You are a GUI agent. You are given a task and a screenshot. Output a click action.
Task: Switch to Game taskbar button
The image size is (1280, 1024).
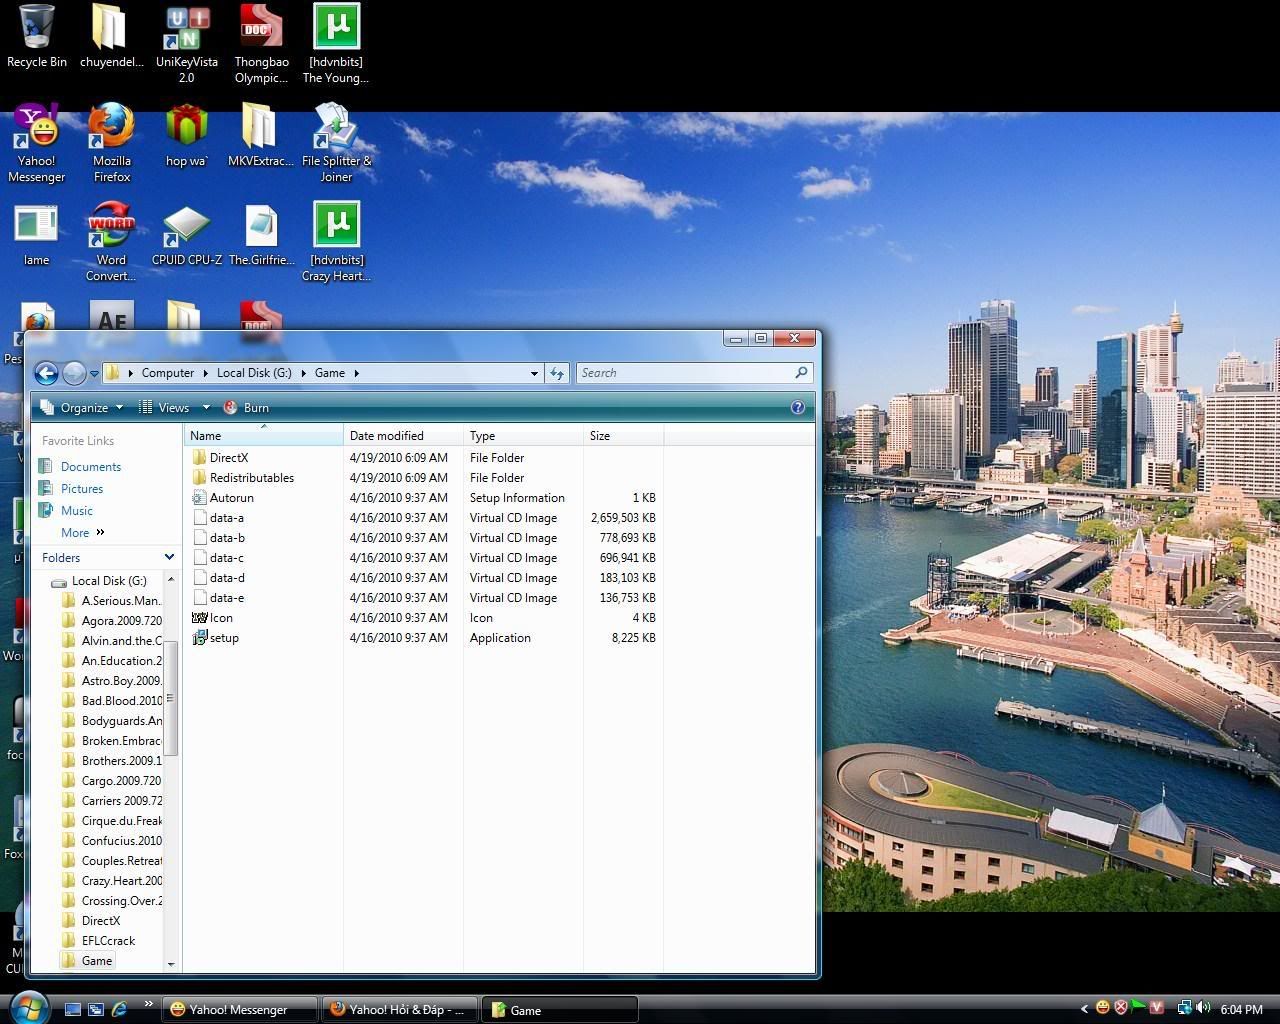pyautogui.click(x=560, y=1009)
